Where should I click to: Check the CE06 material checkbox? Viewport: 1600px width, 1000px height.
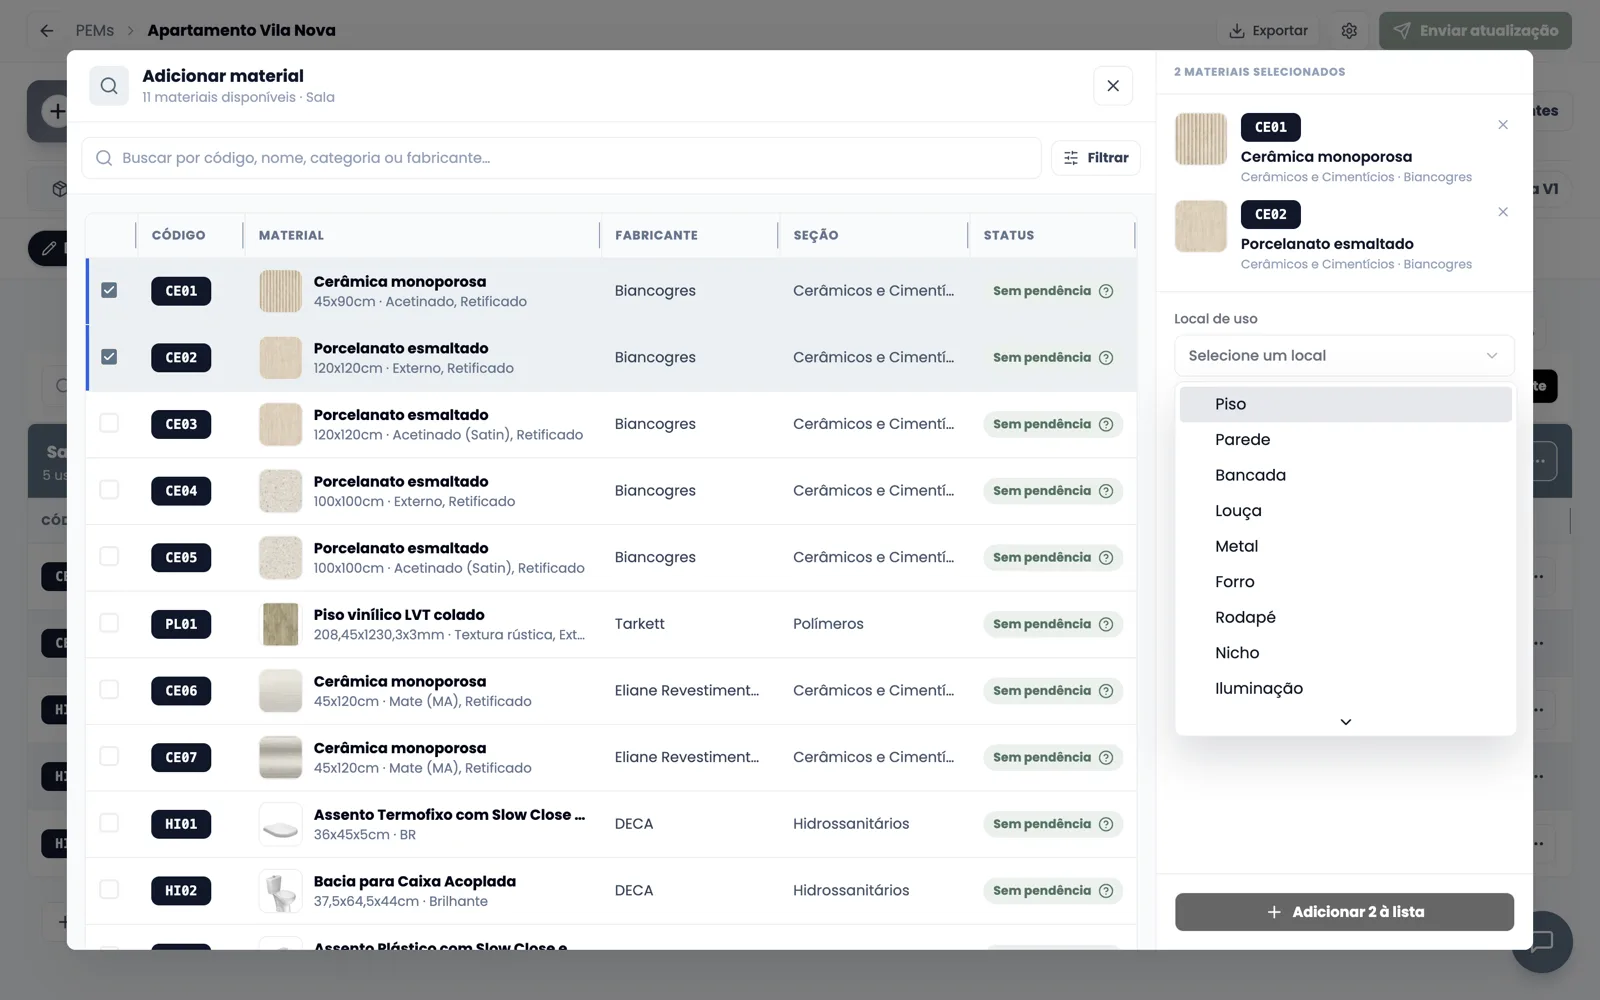click(x=109, y=690)
